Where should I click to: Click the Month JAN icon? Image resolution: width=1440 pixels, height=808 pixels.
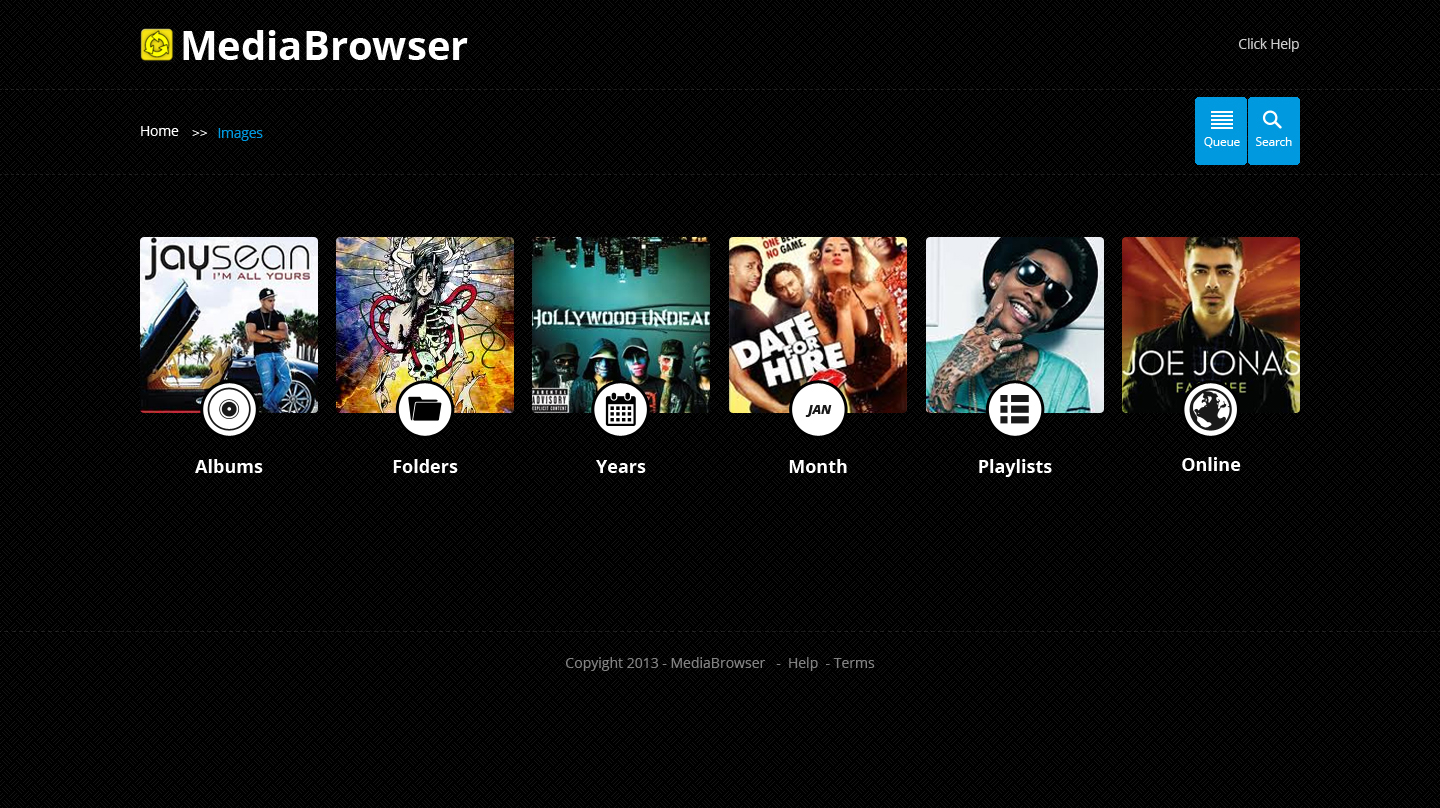(x=818, y=409)
